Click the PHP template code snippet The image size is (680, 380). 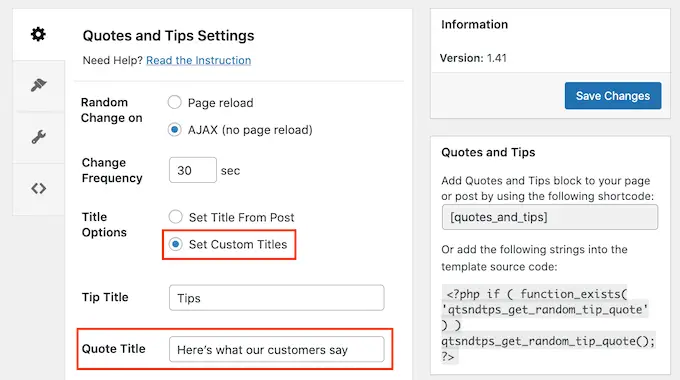[x=548, y=325]
